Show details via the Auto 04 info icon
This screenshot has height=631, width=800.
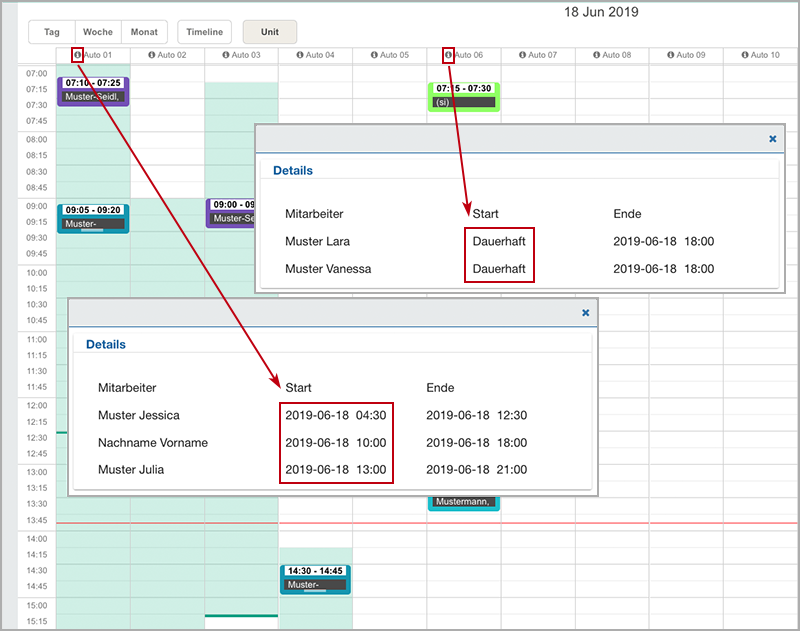click(x=300, y=55)
